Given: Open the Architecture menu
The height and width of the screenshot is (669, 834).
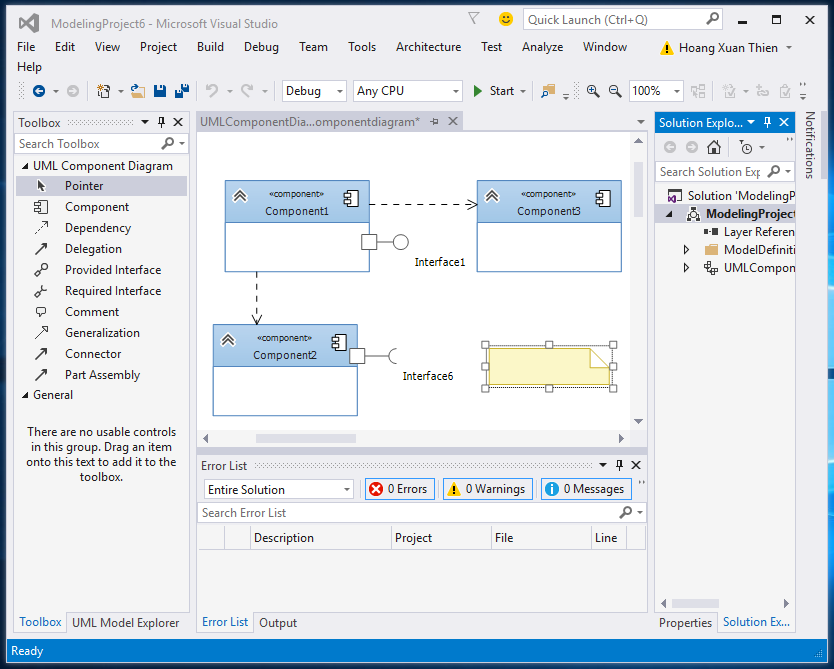Looking at the screenshot, I should (x=428, y=46).
